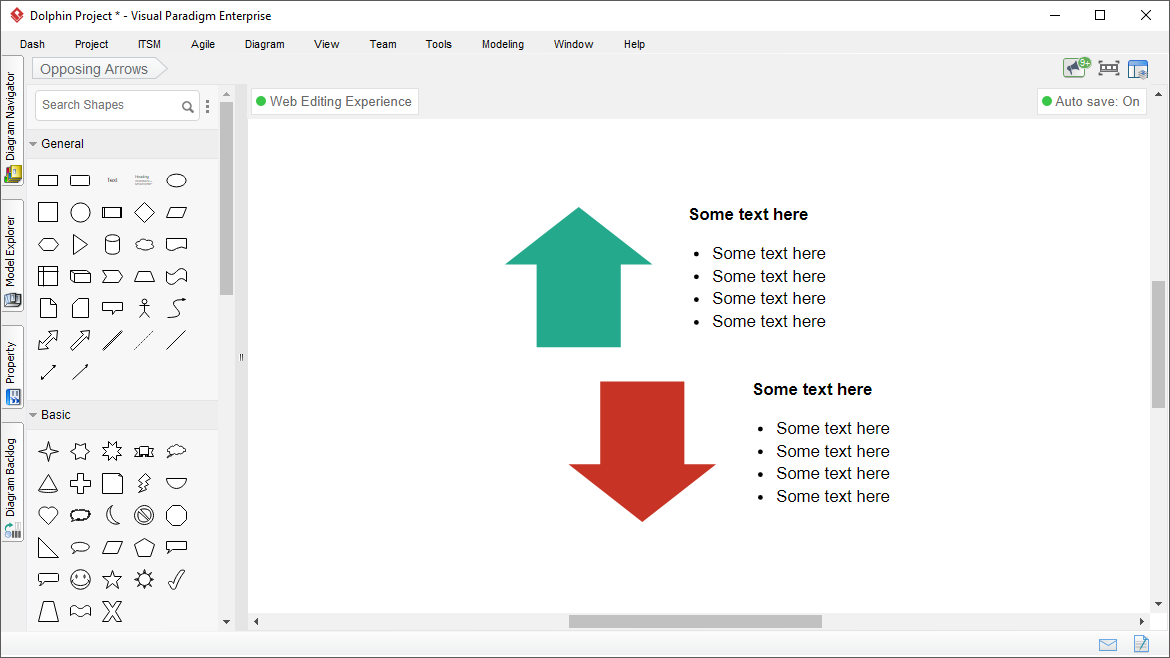1170x658 pixels.
Task: Click the Web Editing Experience status
Action: 334,101
